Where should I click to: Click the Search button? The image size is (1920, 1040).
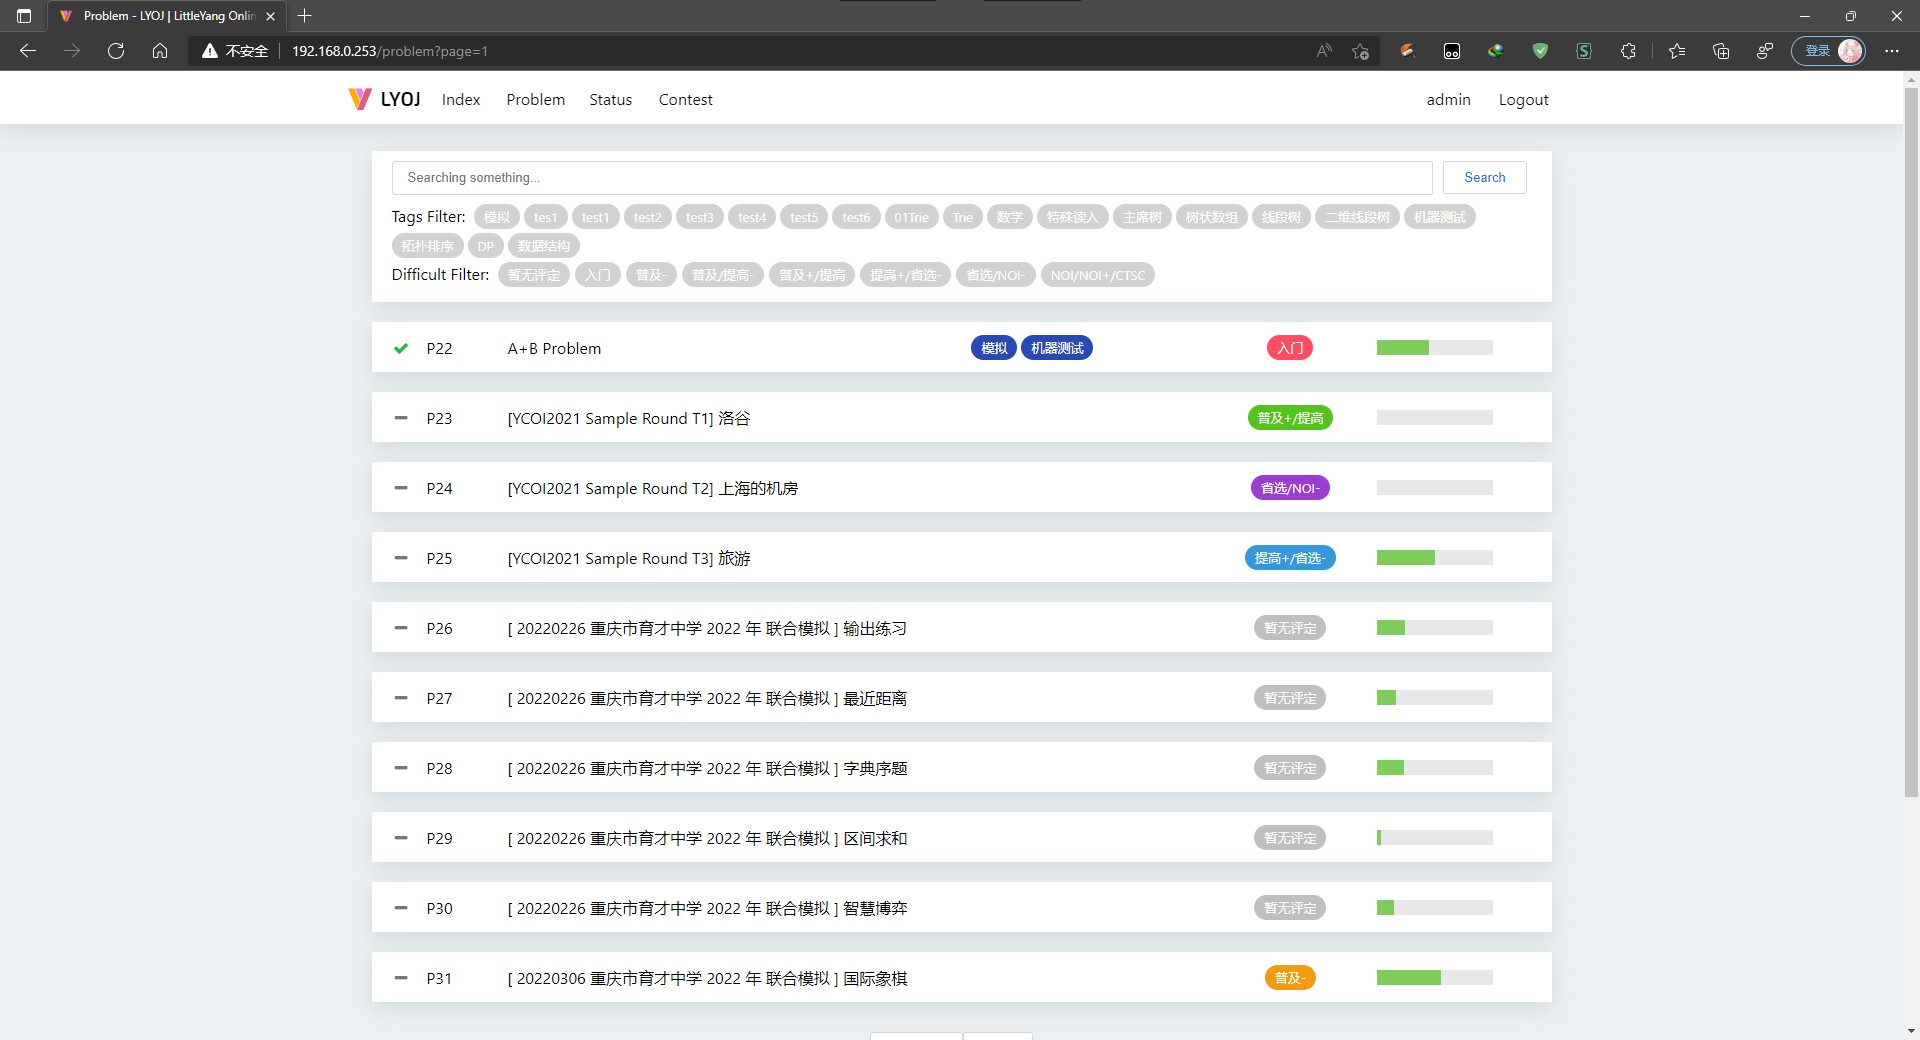point(1484,177)
